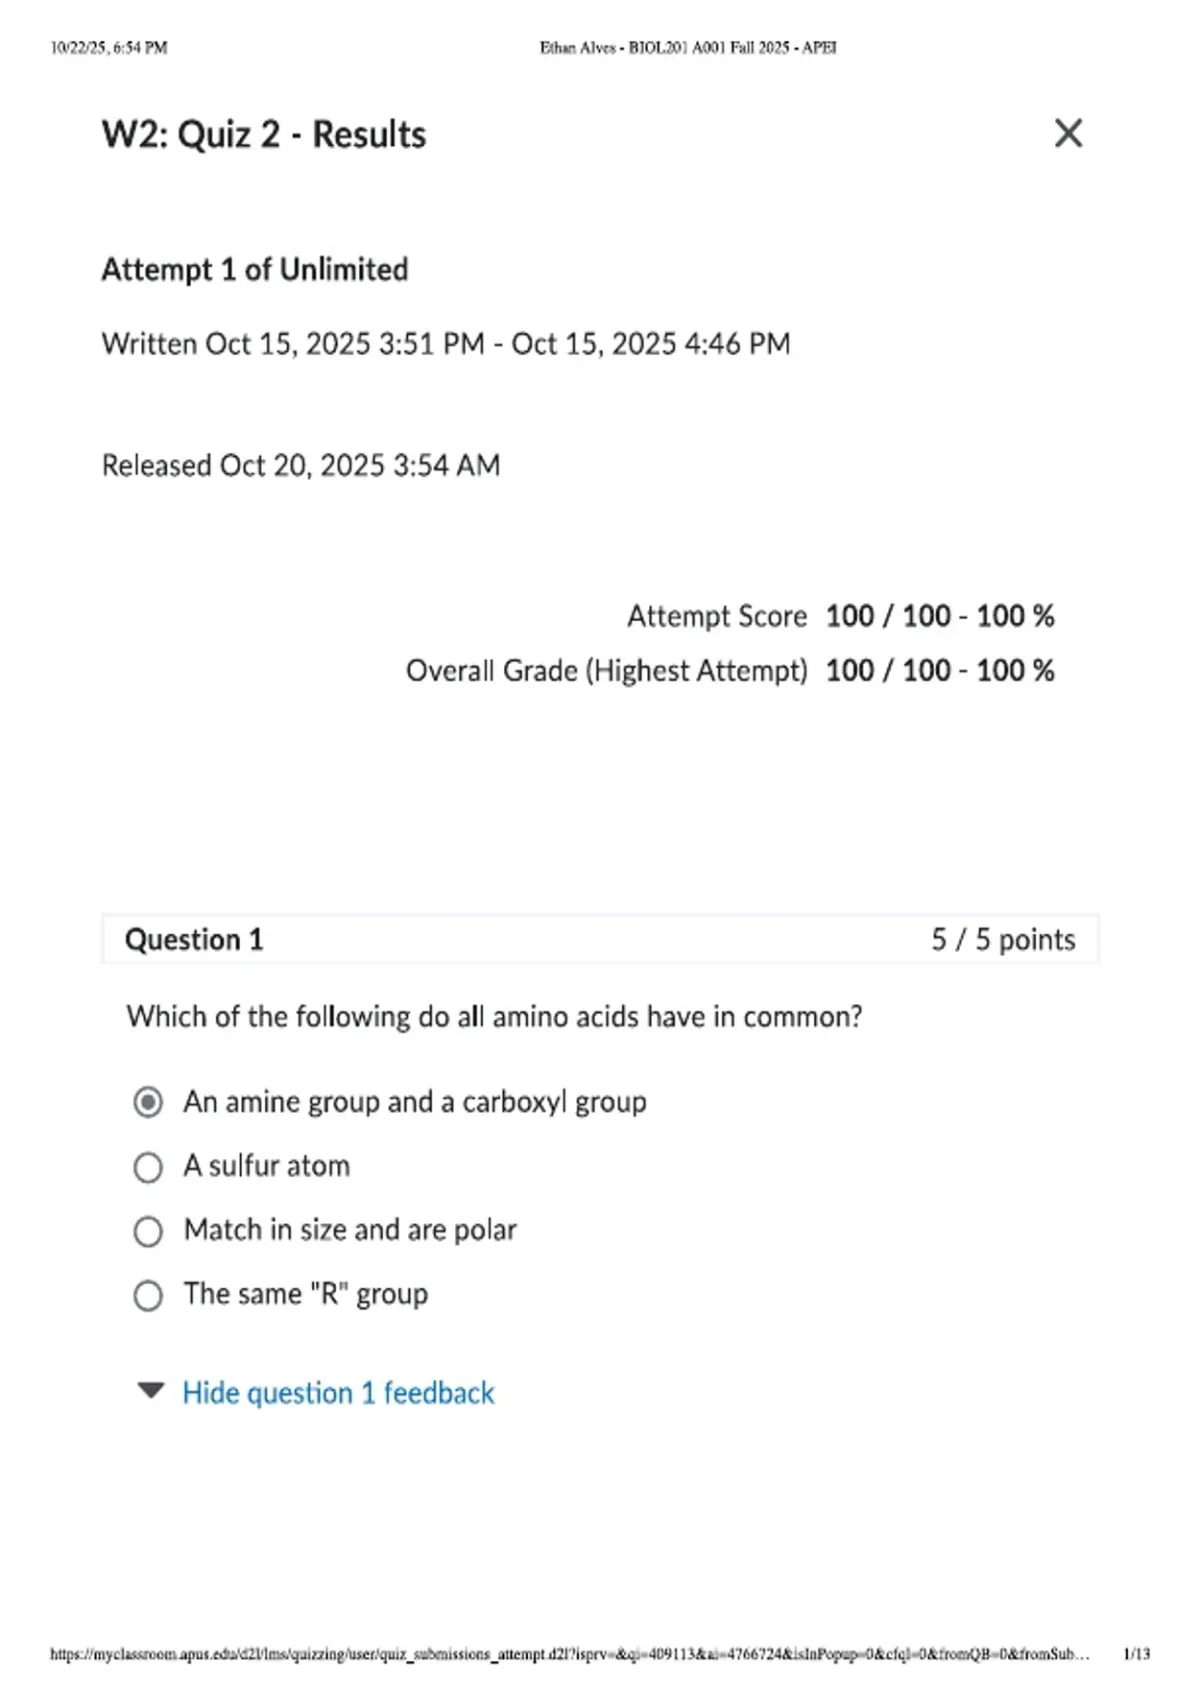Click the Written Oct 15, 2025 timestamp line
Viewport: 1200px width, 1700px height.
(446, 344)
